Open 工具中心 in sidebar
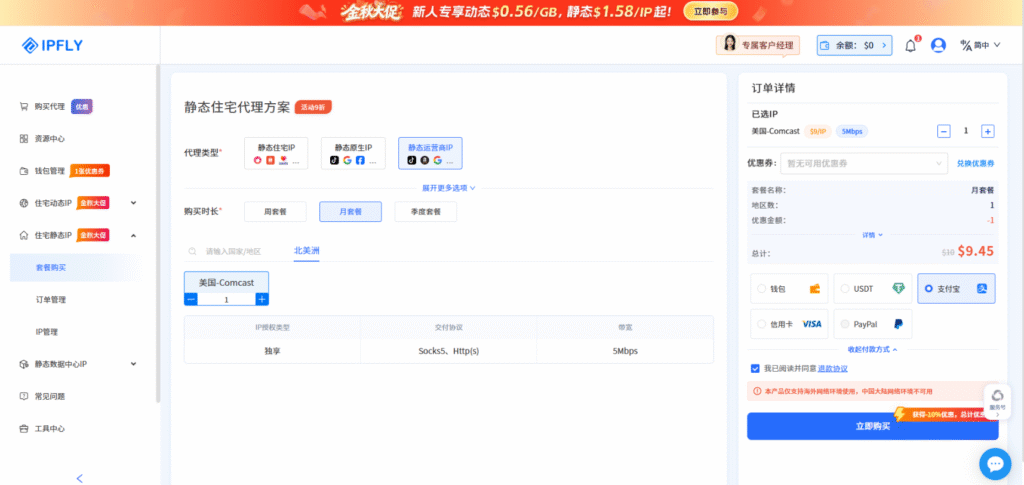This screenshot has width=1024, height=485. pyautogui.click(x=49, y=429)
